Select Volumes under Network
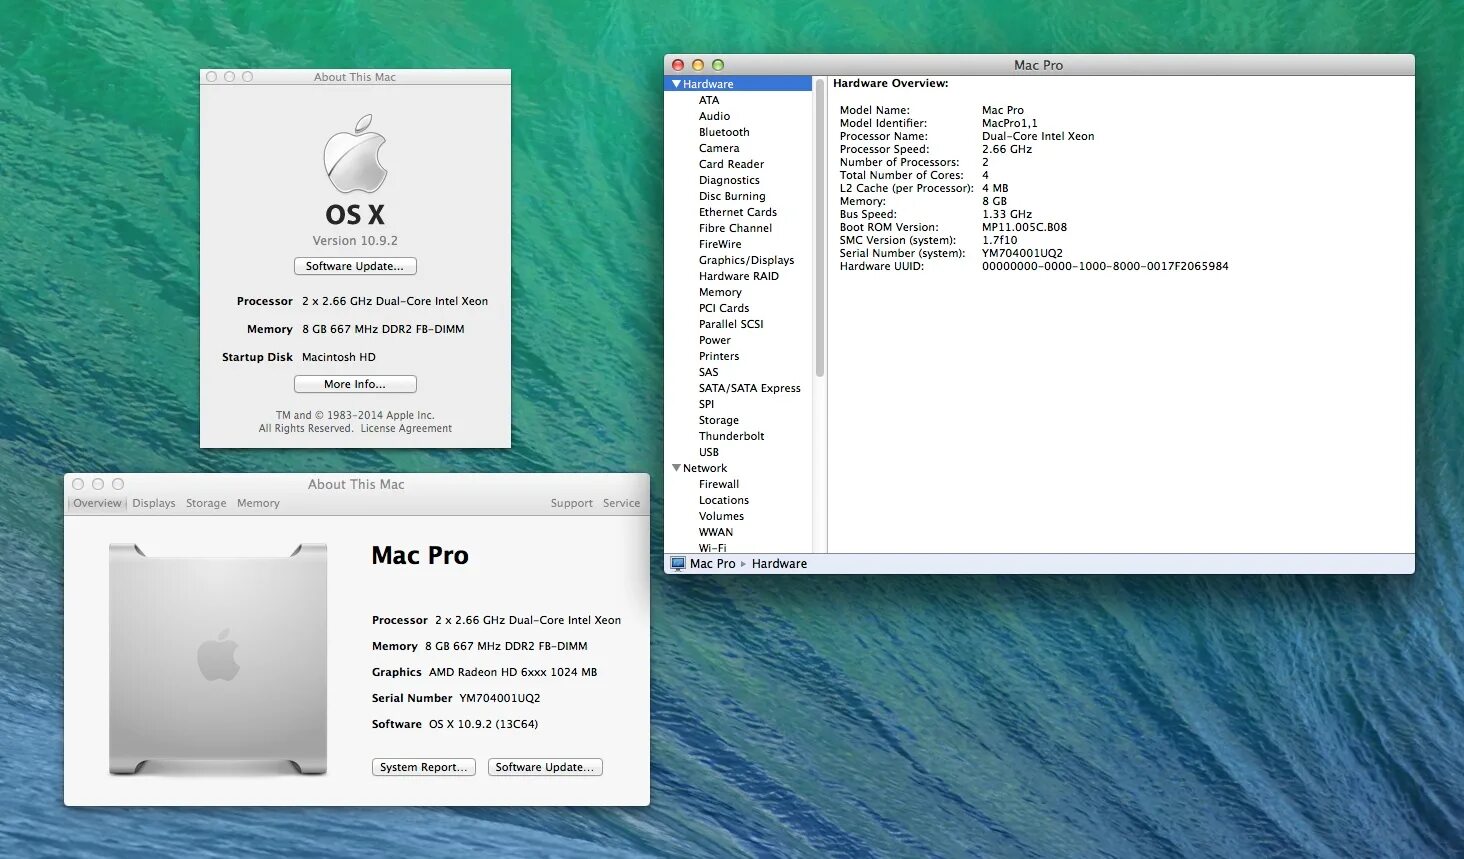Screen dimensions: 1464x859 pyautogui.click(x=721, y=516)
